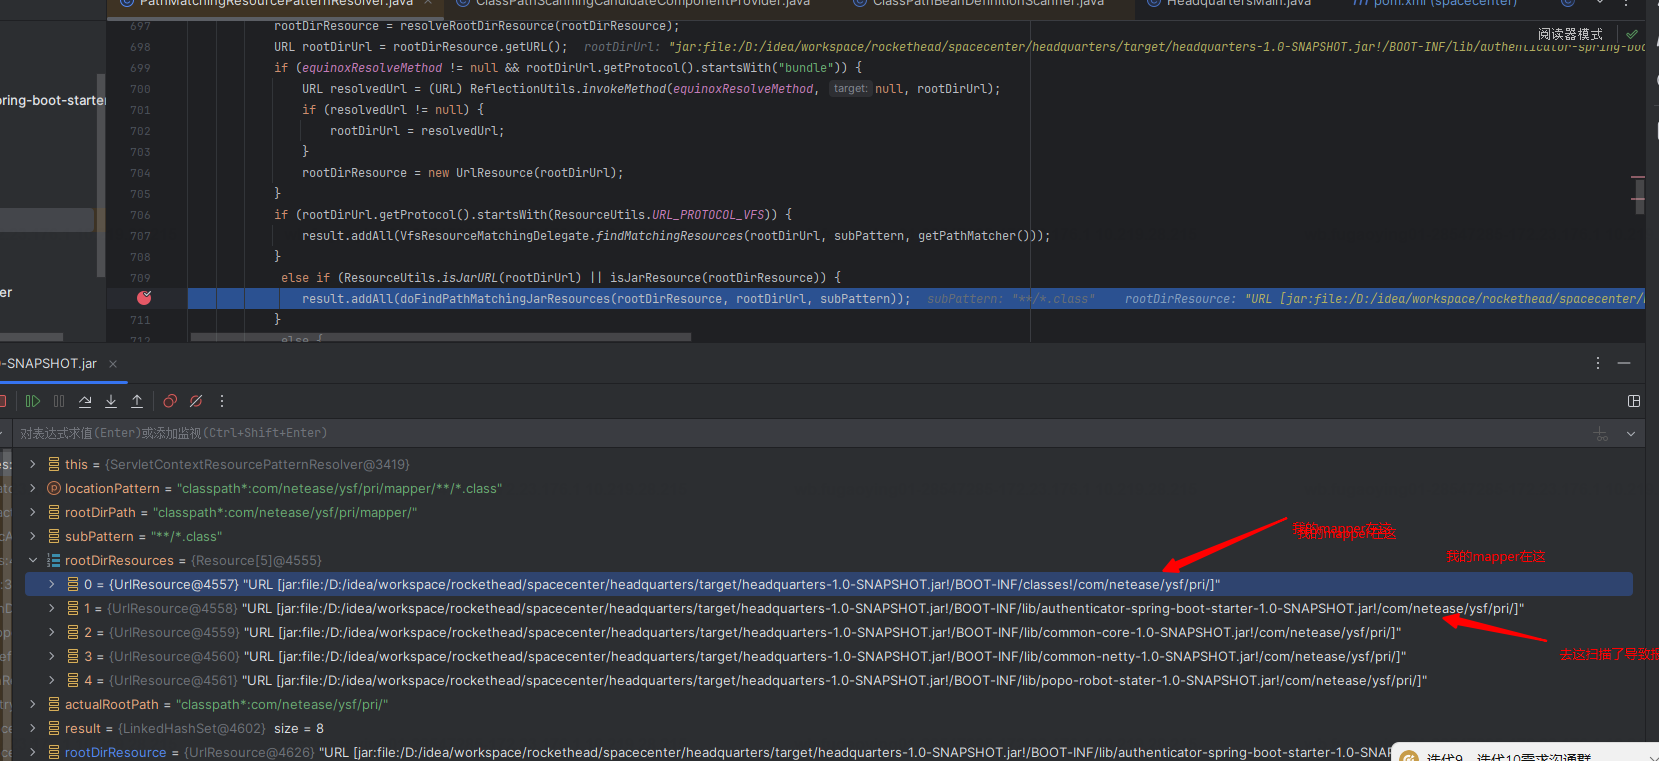Viewport: 1659px width, 761px height.
Task: Step into the current method call
Action: (111, 401)
